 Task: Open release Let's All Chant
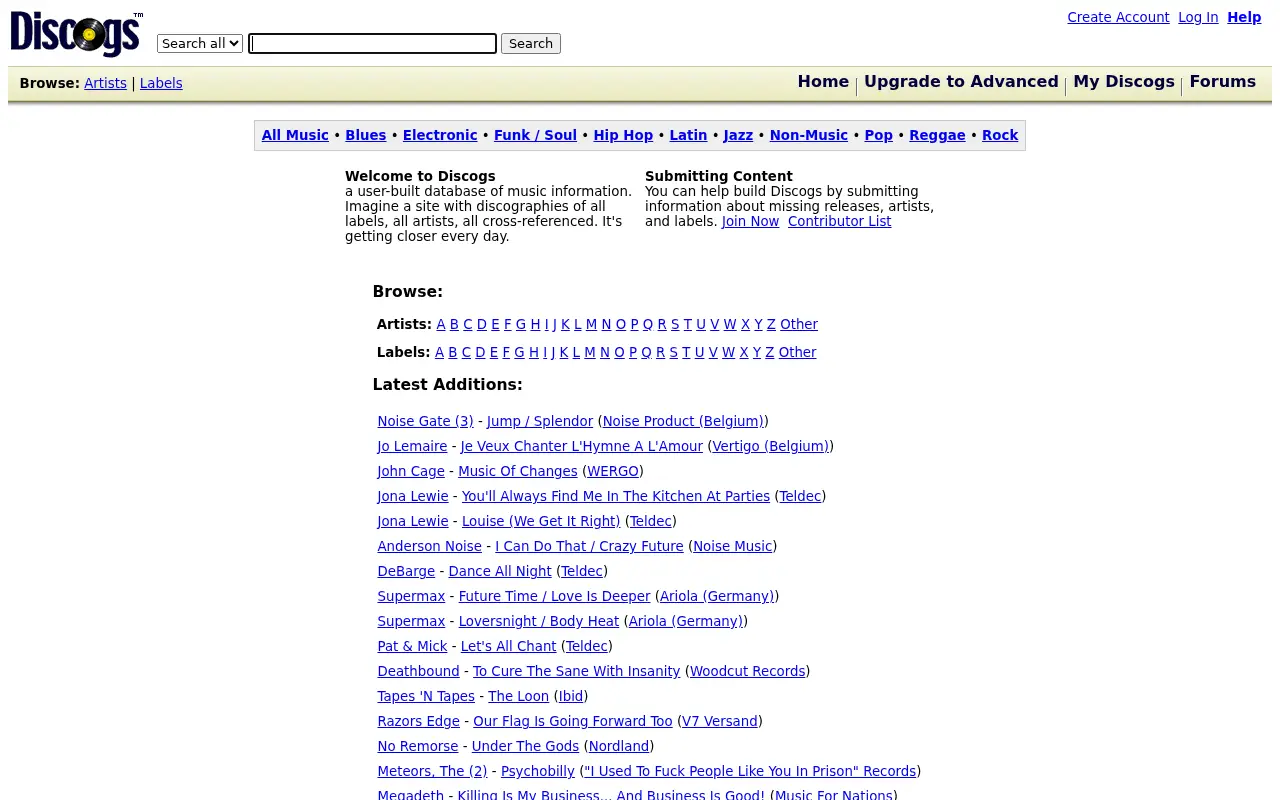click(x=508, y=646)
